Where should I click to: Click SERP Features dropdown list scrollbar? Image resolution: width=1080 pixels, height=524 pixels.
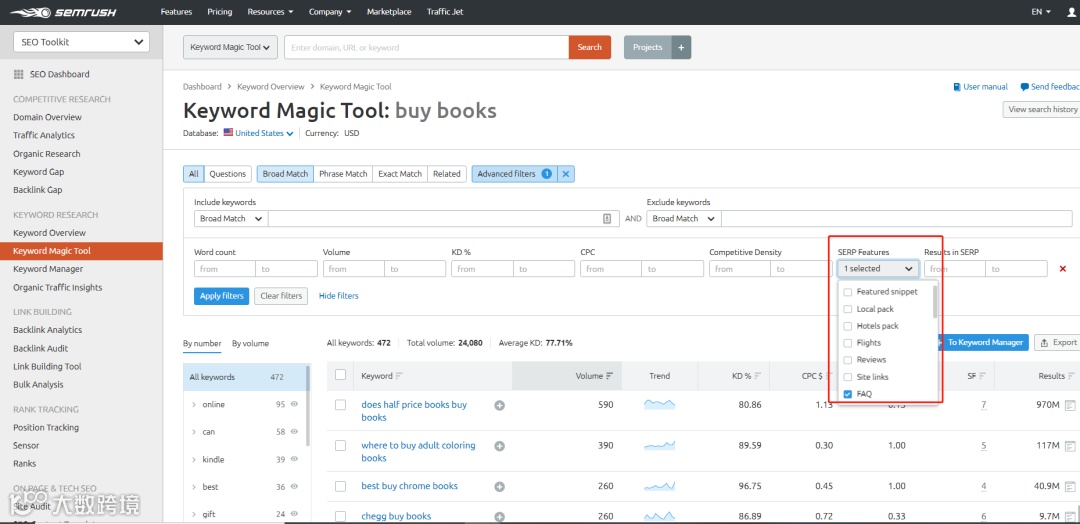935,301
